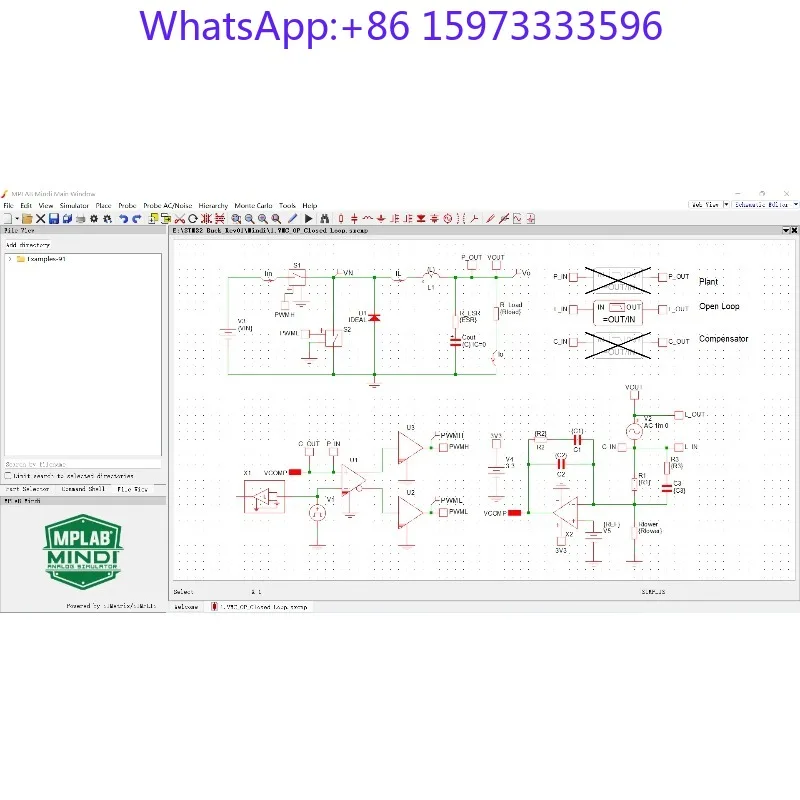
Task: Open the Simulator menu
Action: 74,206
